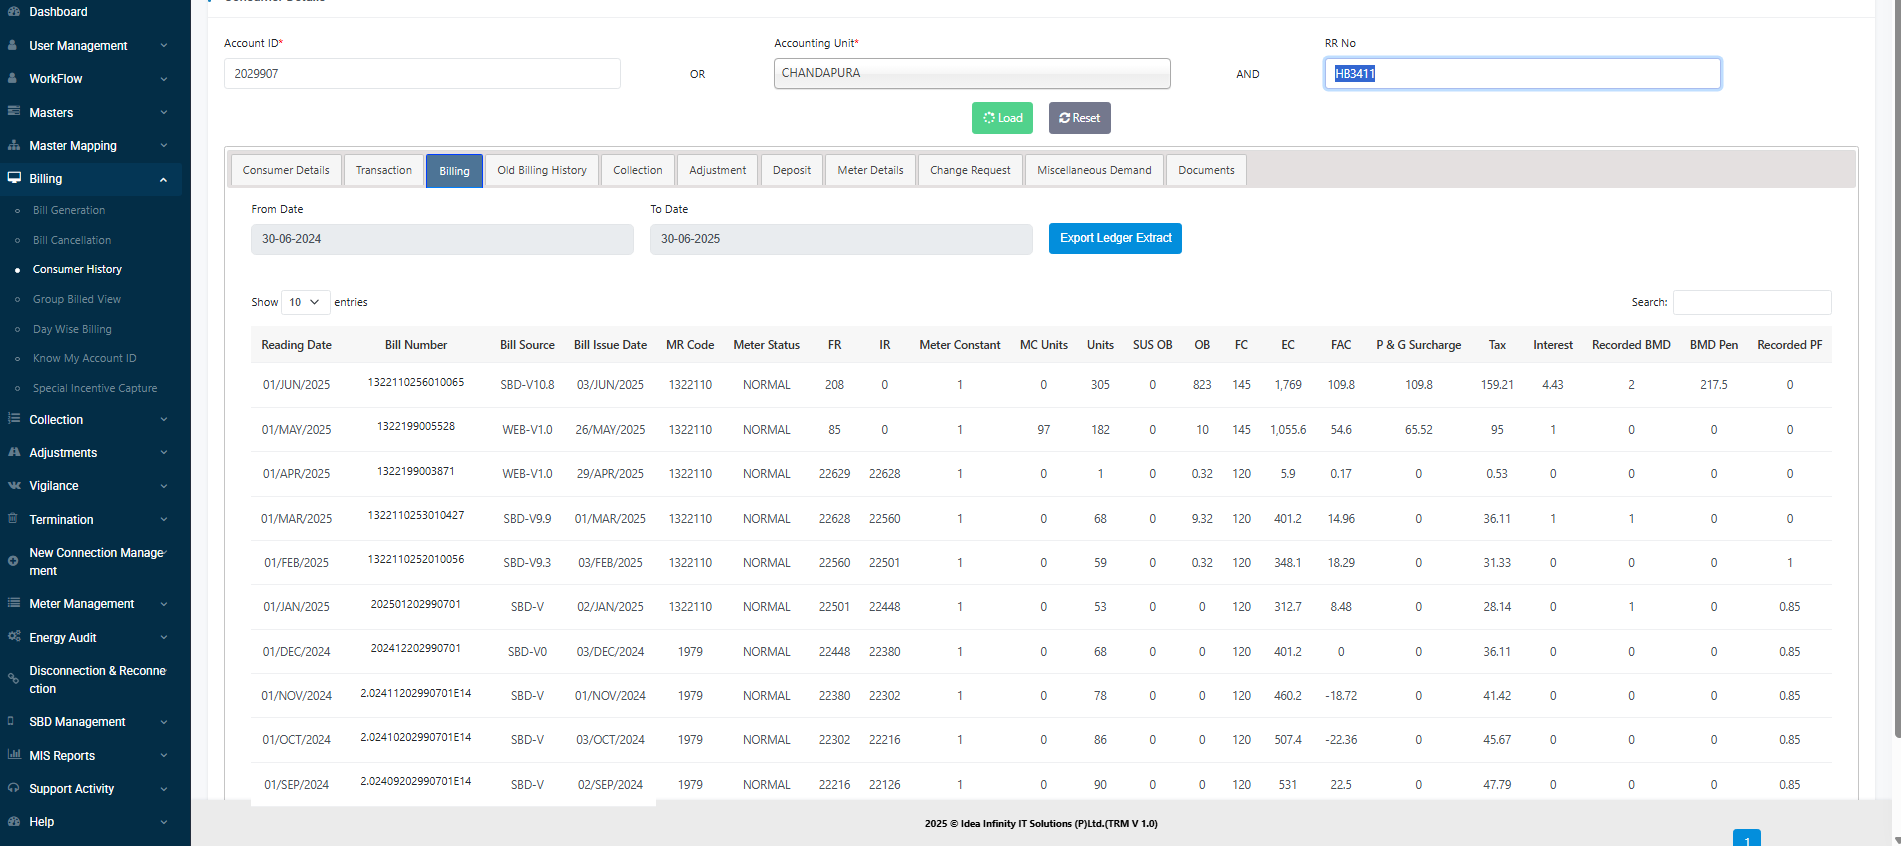
Task: Open Group Billed View link
Action: click(x=77, y=299)
